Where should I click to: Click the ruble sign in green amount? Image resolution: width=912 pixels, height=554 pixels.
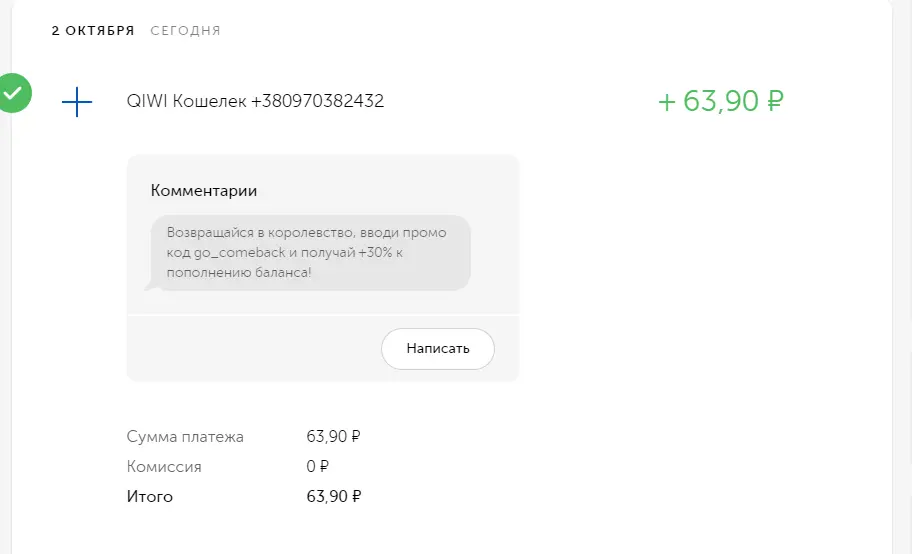[775, 101]
